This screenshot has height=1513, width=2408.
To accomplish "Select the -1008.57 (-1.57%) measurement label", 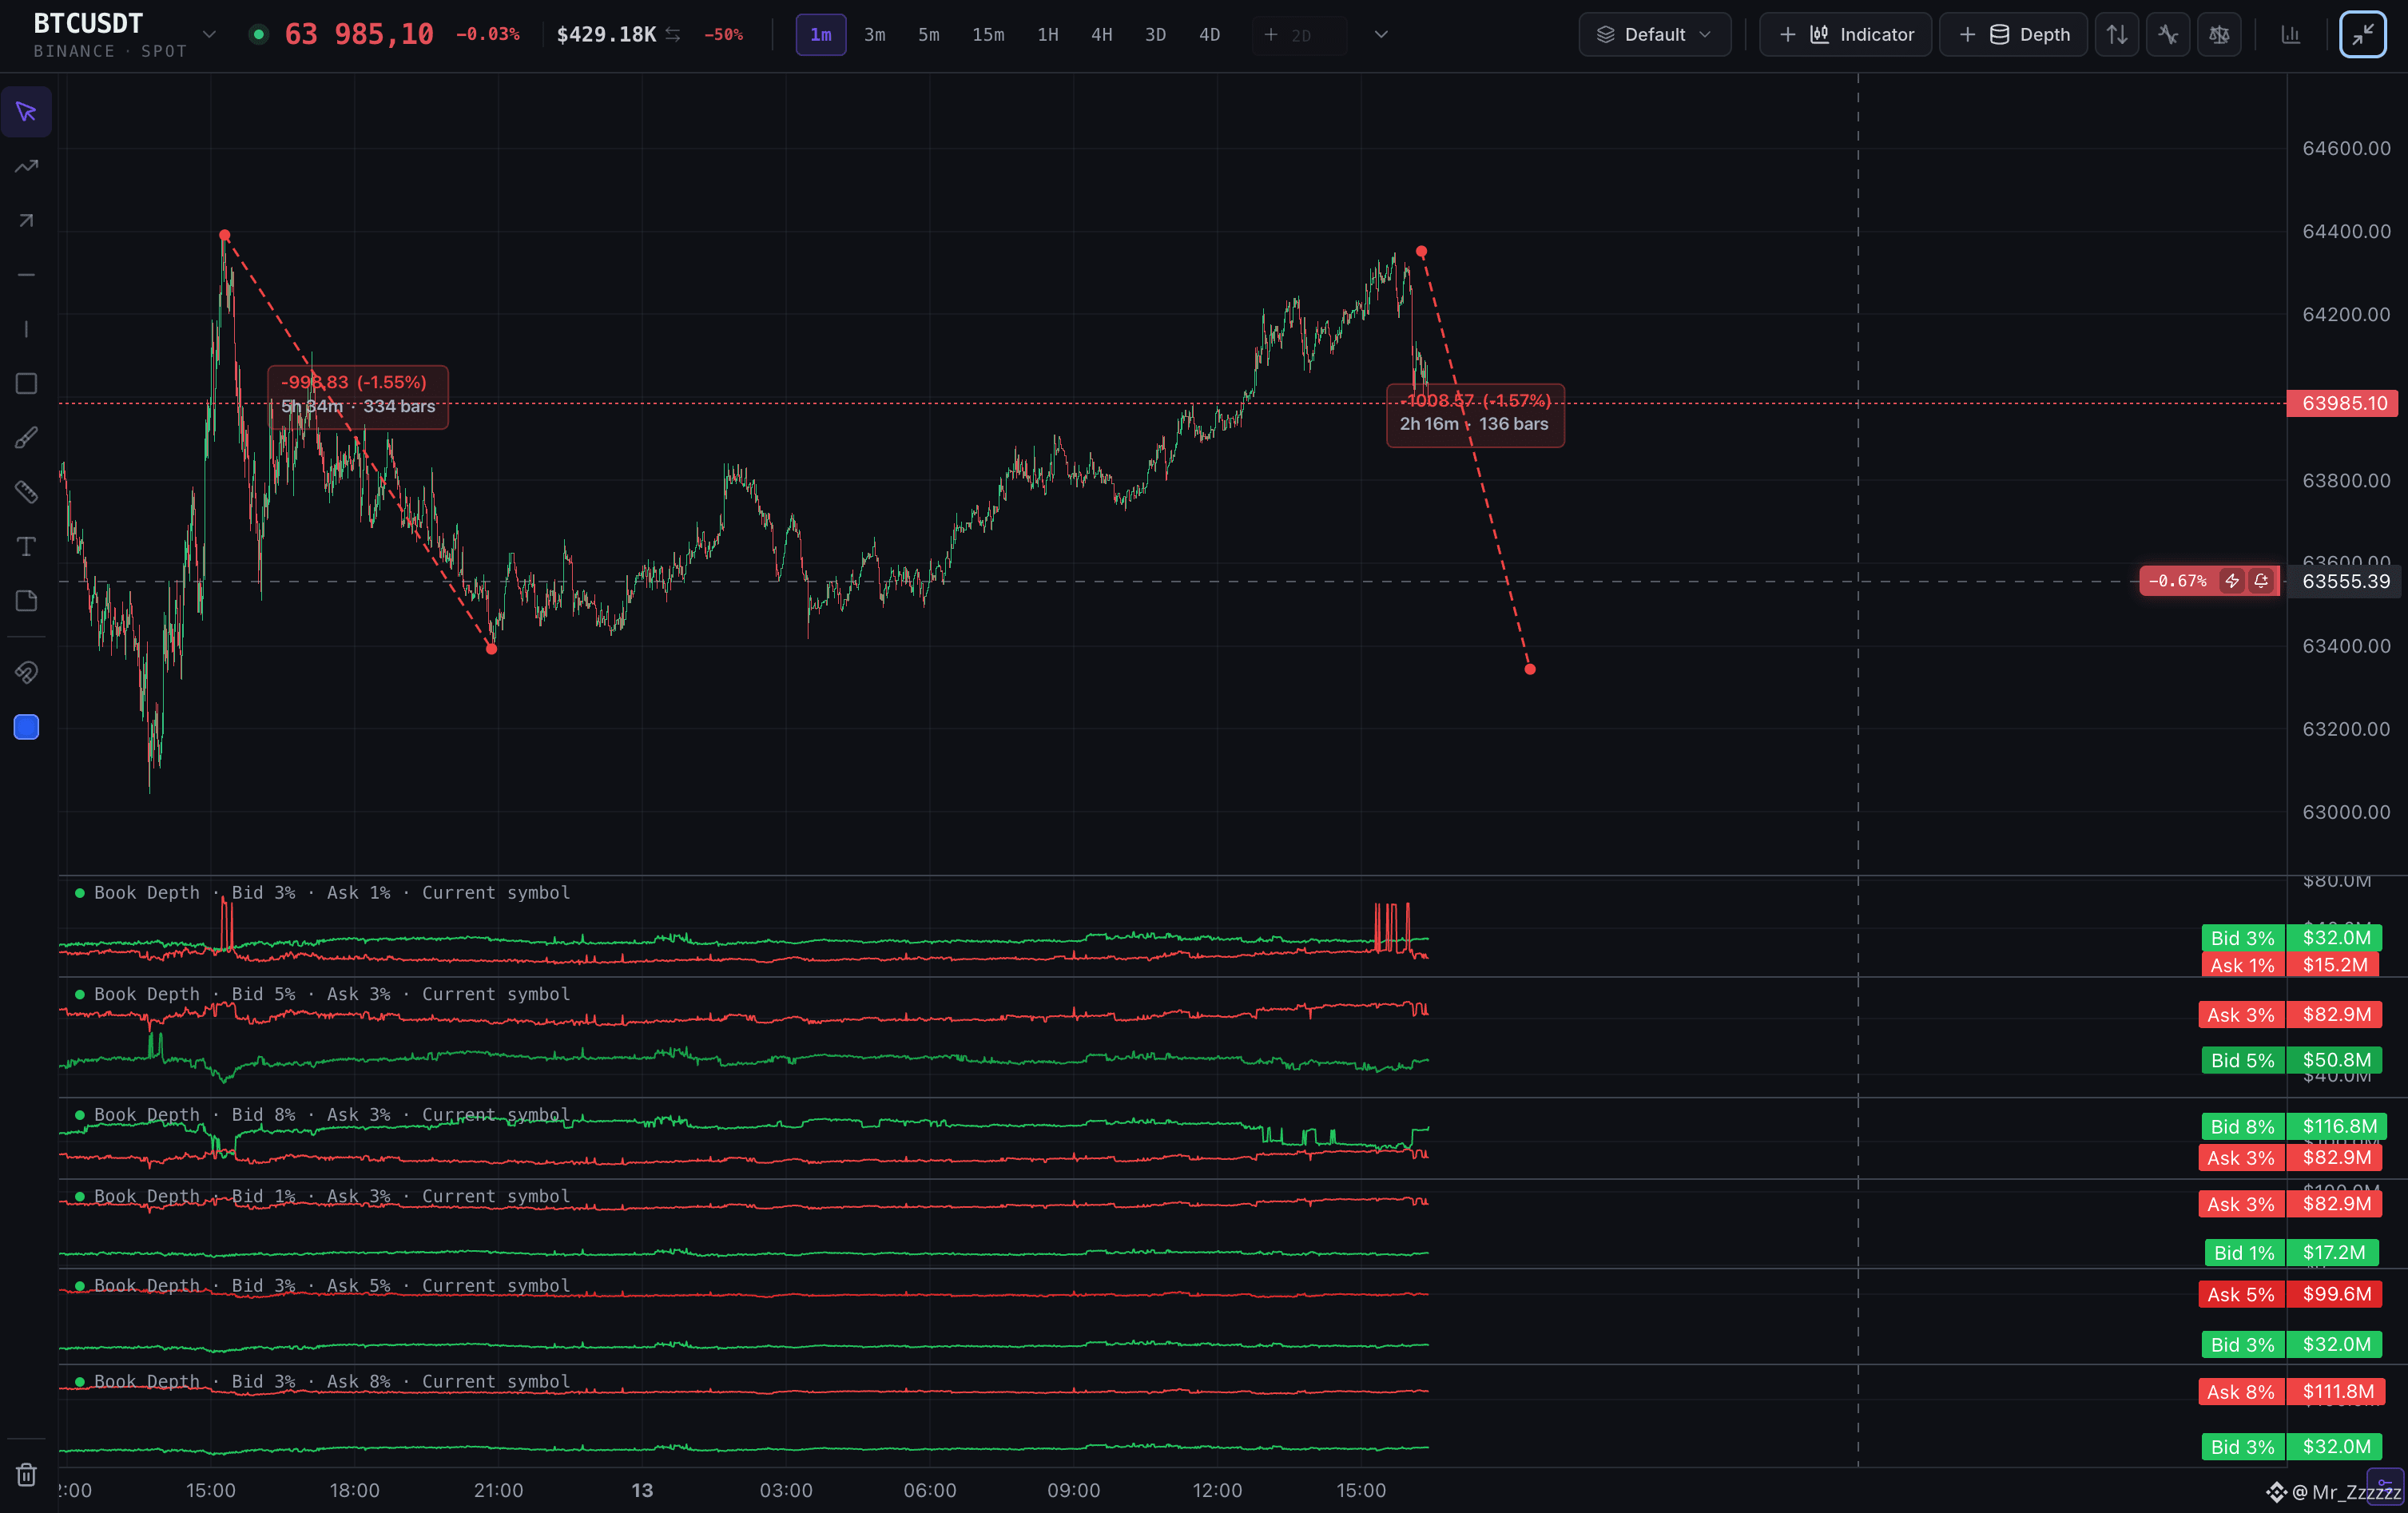I will (1475, 415).
